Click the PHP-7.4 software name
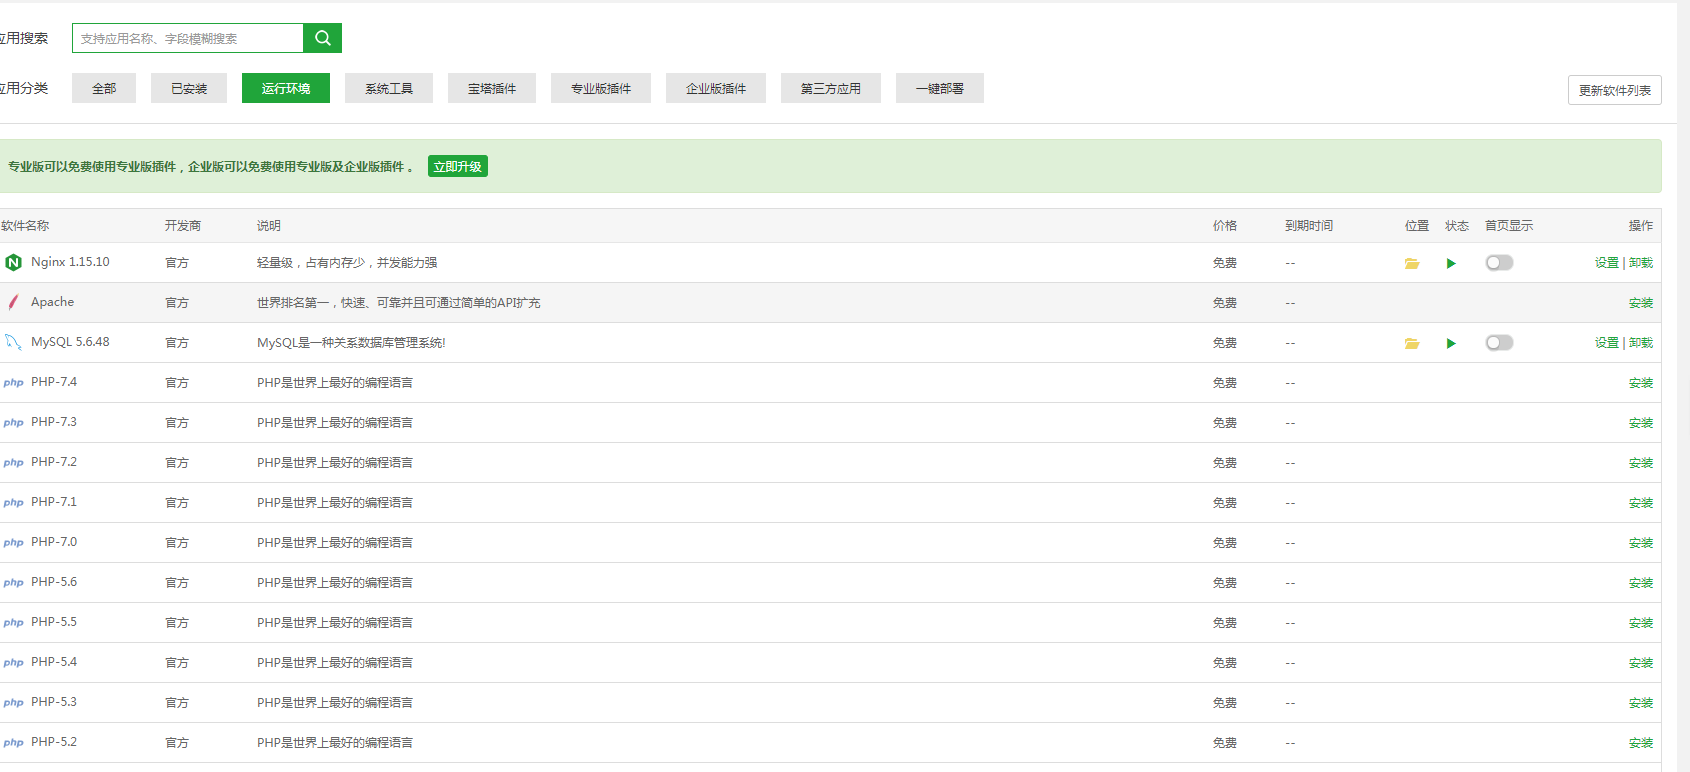This screenshot has width=1690, height=772. pyautogui.click(x=54, y=382)
